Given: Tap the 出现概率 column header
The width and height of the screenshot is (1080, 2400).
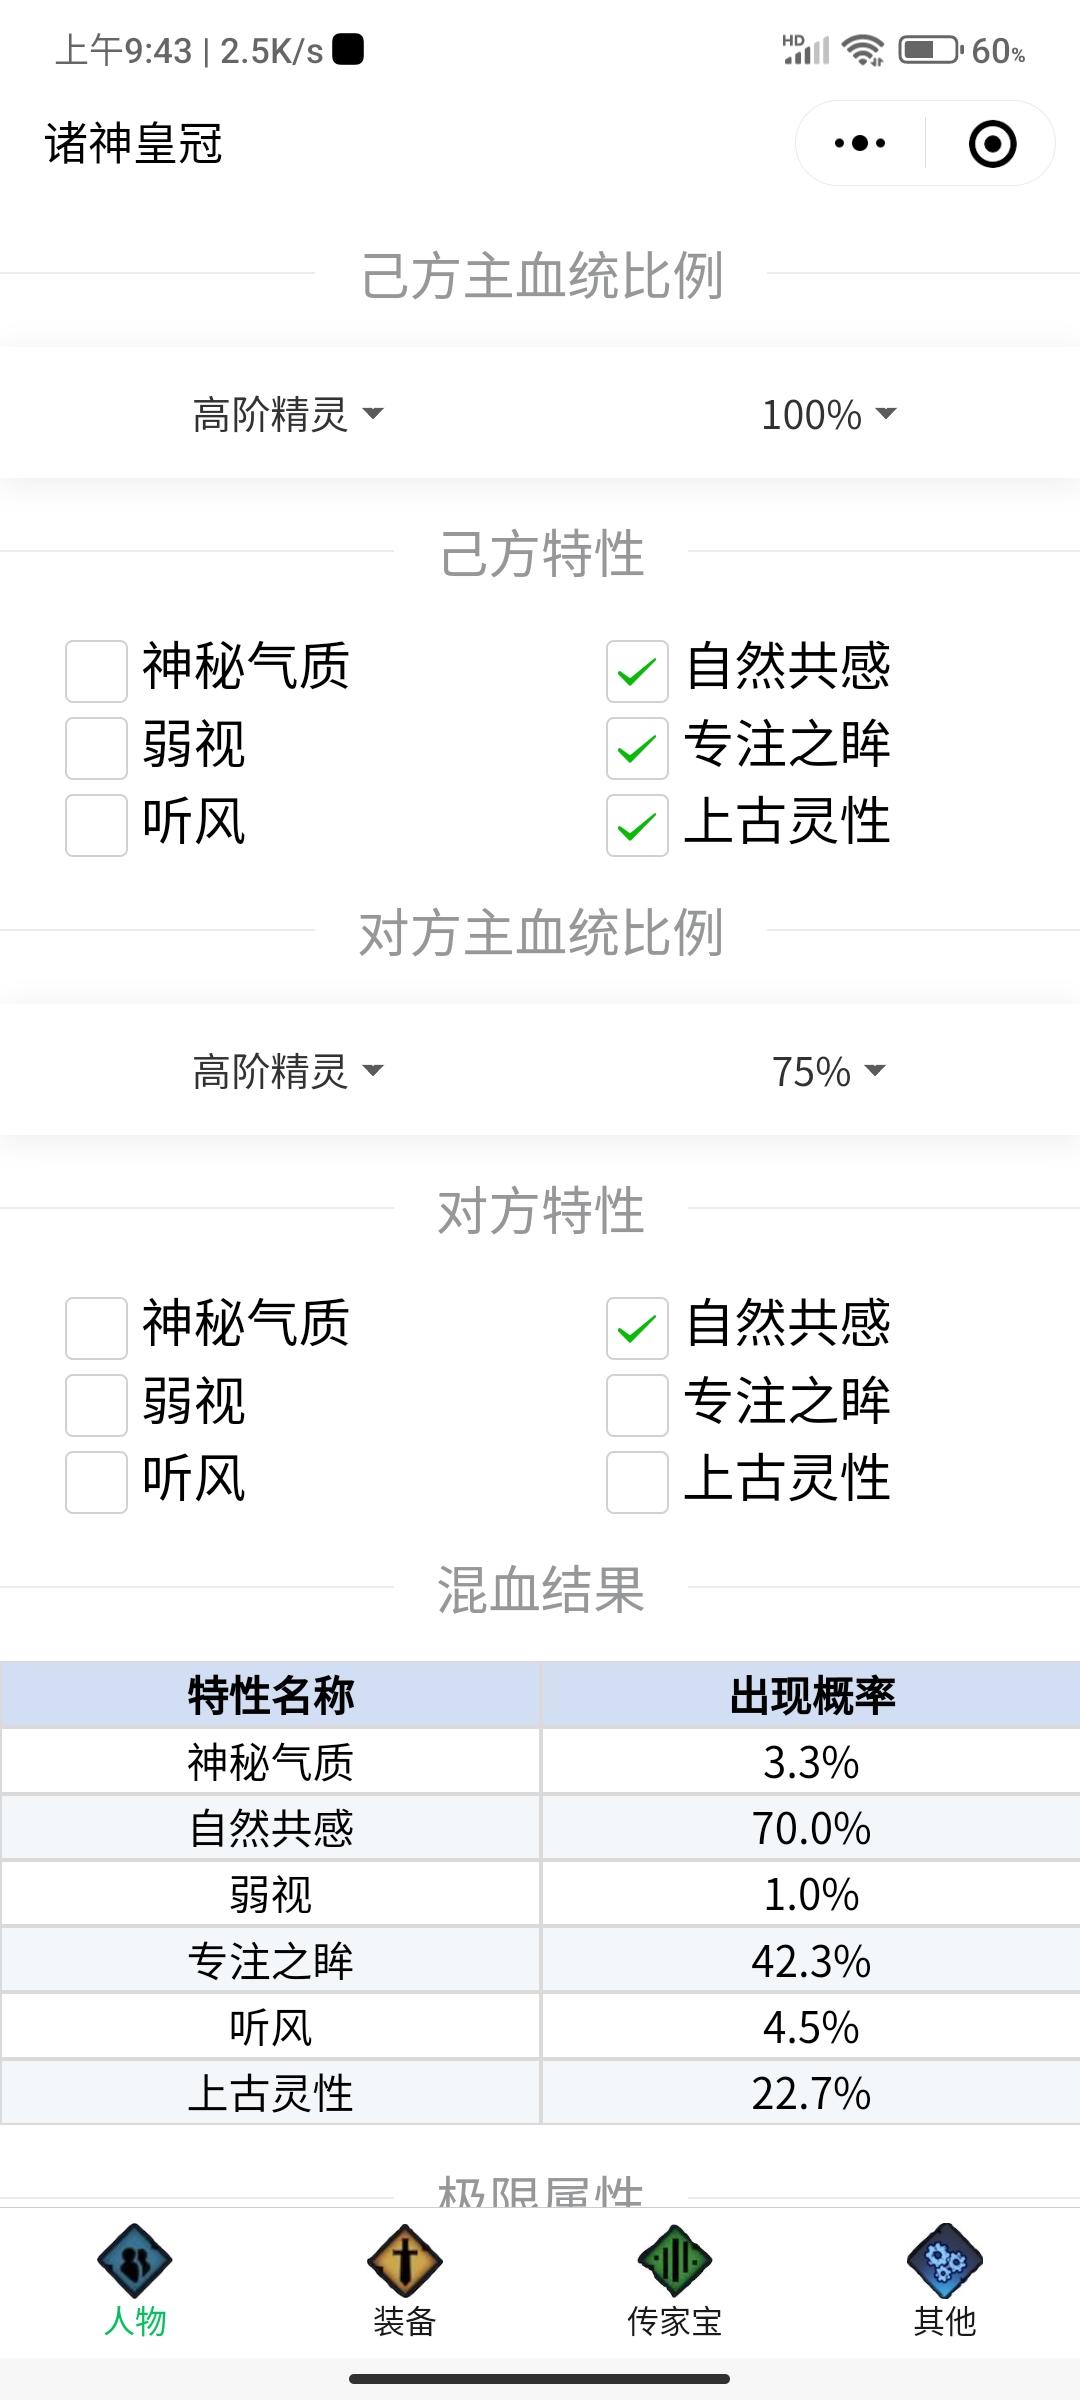Looking at the screenshot, I should 811,1695.
